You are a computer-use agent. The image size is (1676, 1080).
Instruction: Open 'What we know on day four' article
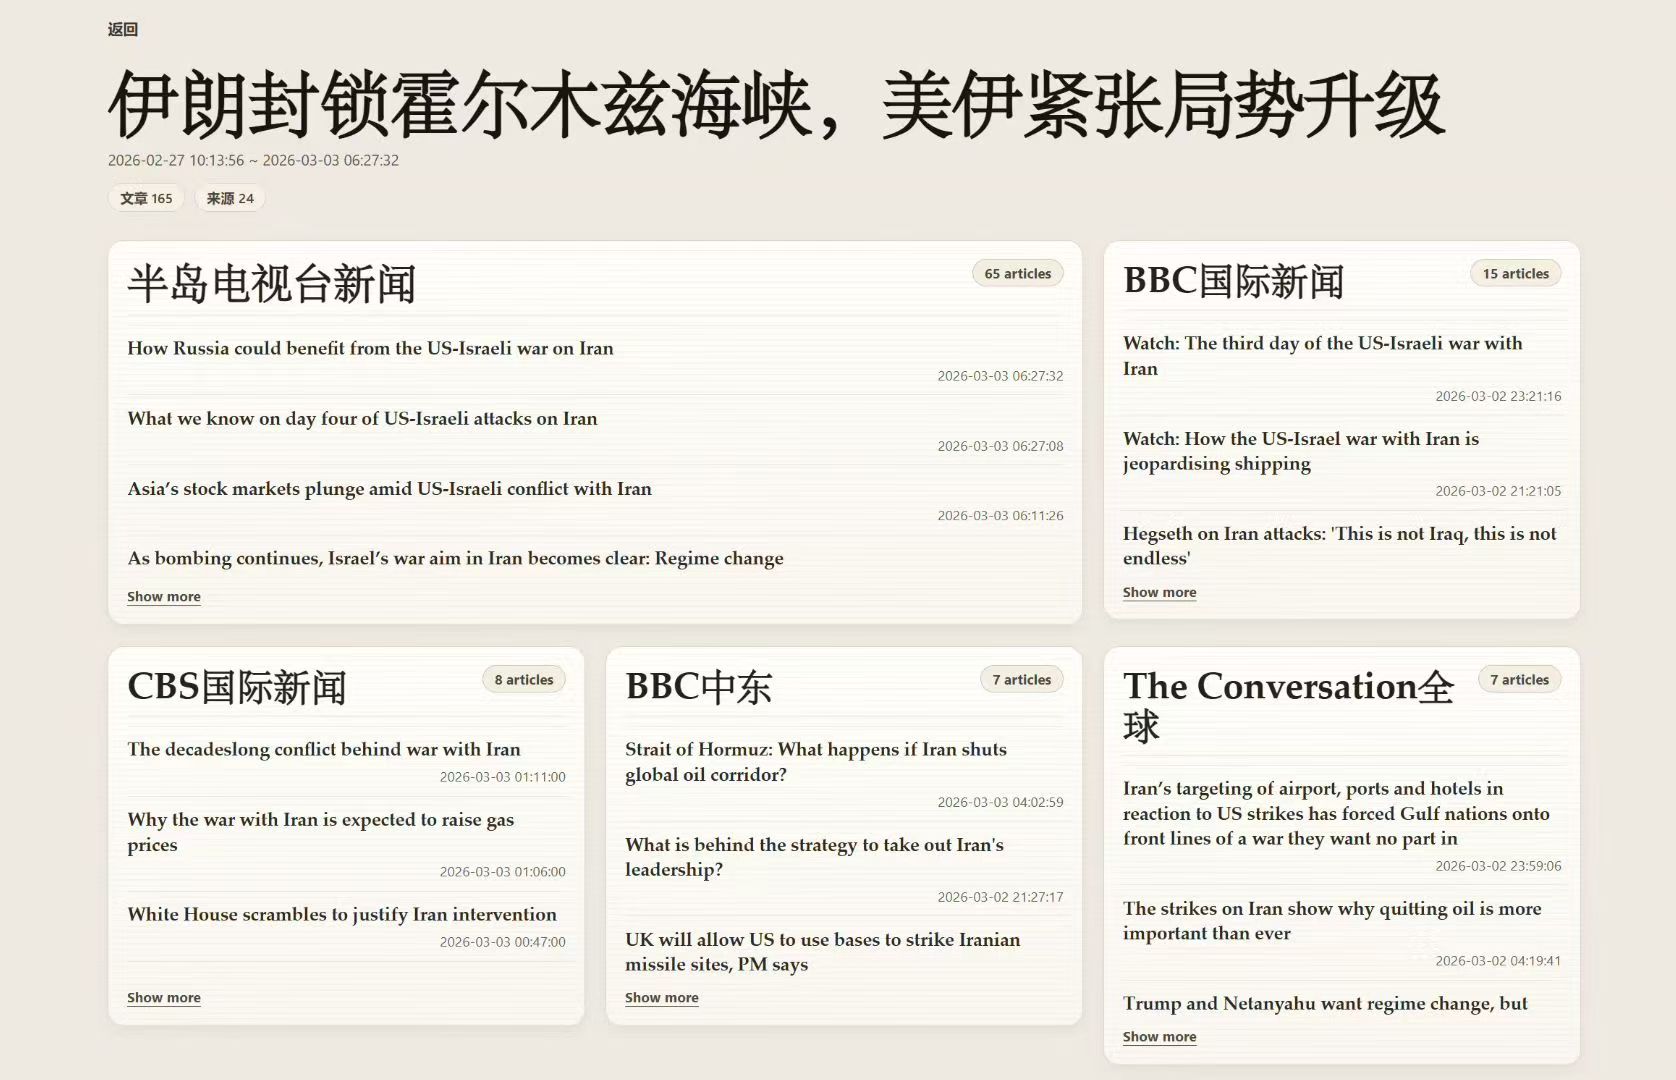(362, 418)
